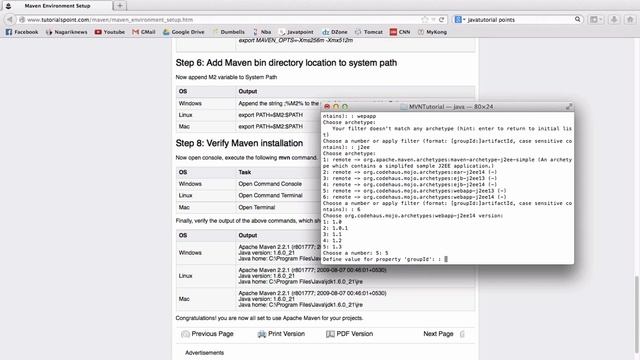640x360 pixels.
Task: Open the bookmarks list toolbar icon
Action: (594, 20)
